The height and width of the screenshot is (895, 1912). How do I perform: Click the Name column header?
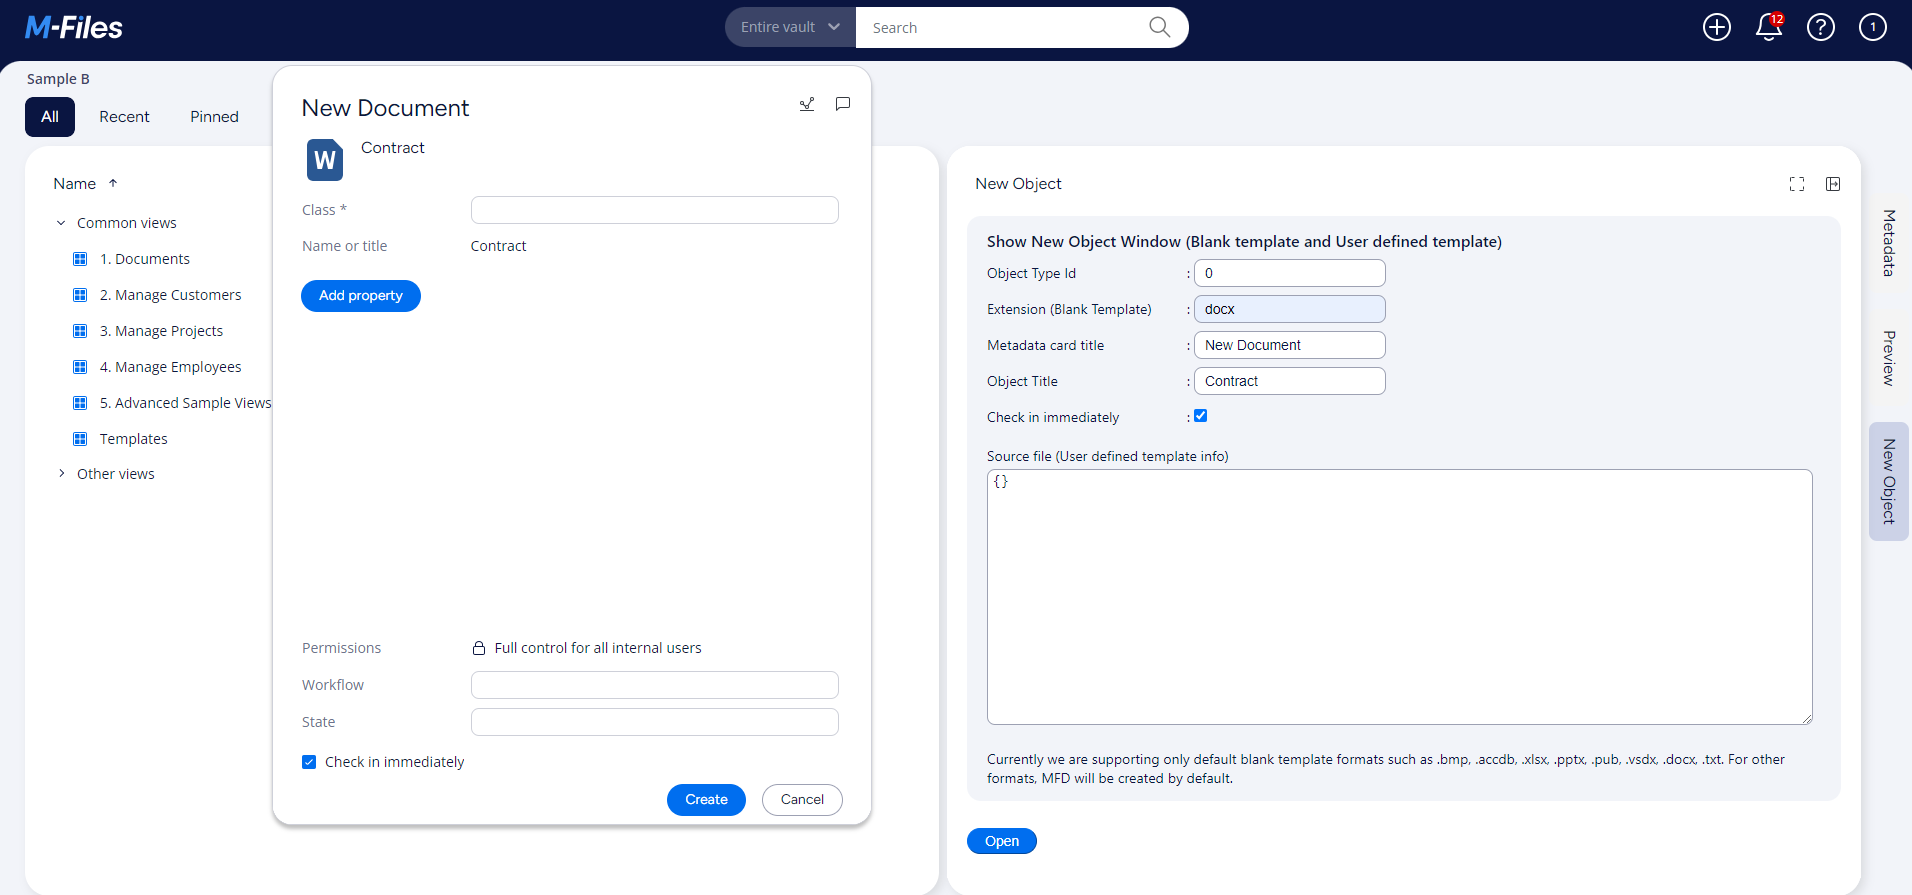point(75,184)
